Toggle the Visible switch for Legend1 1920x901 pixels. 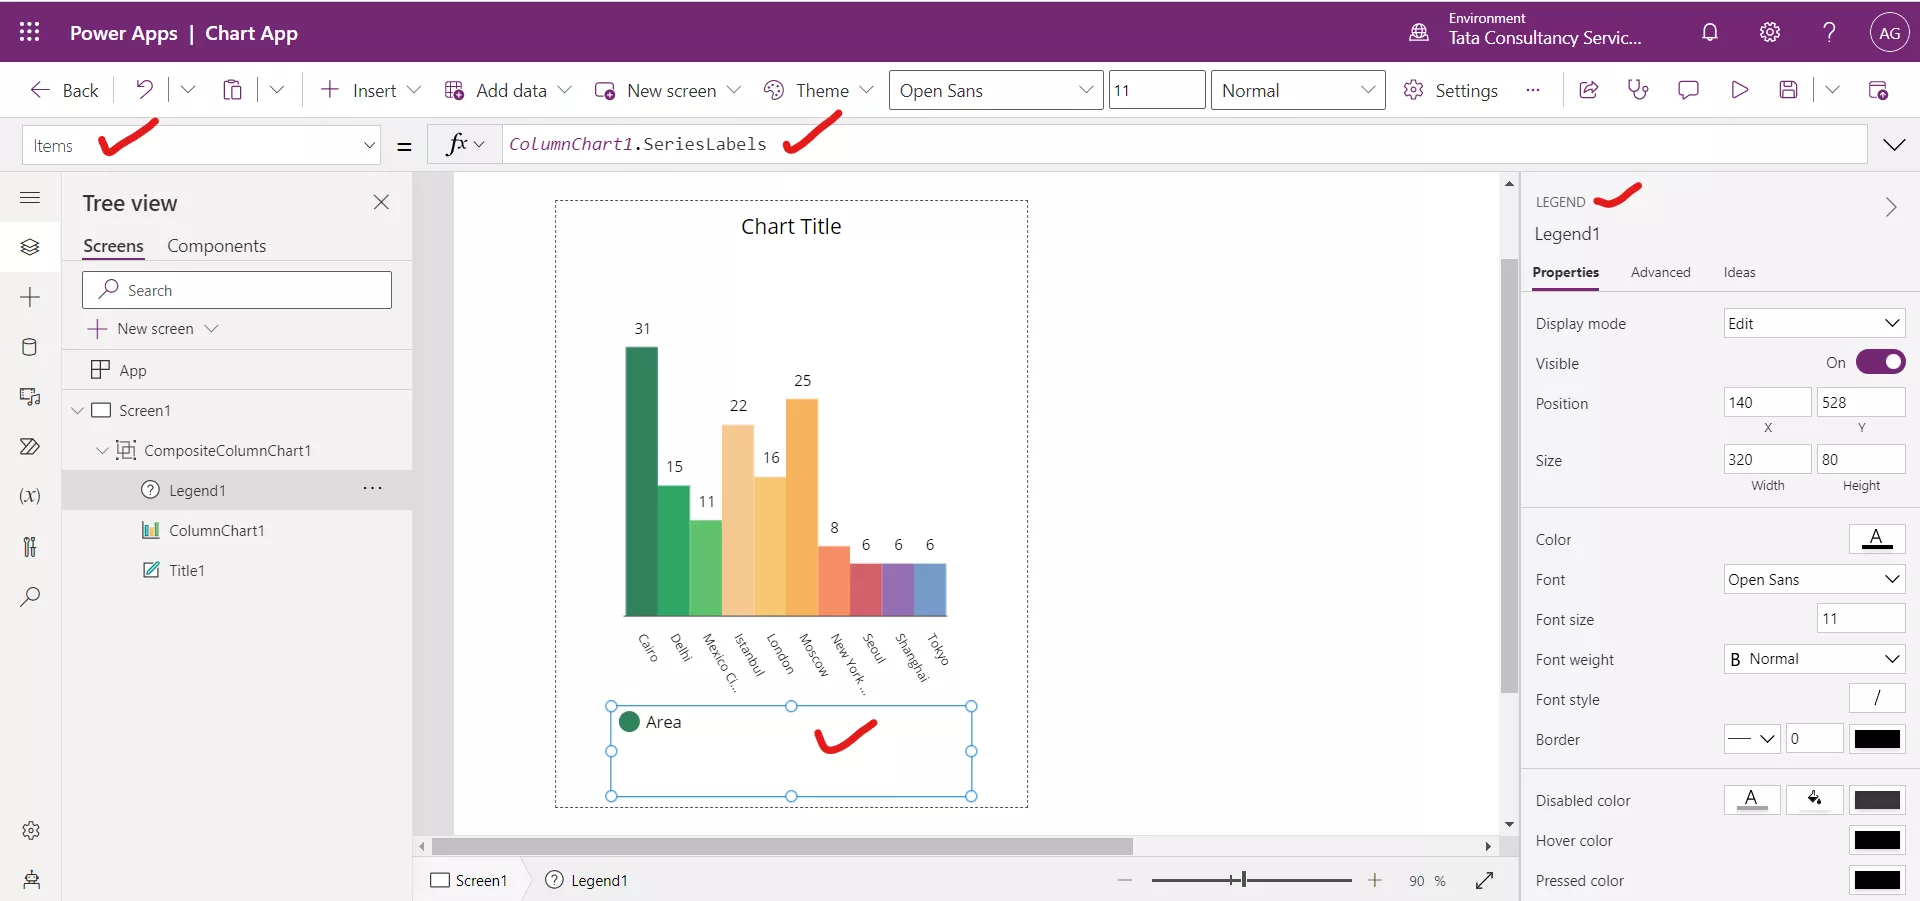1881,362
